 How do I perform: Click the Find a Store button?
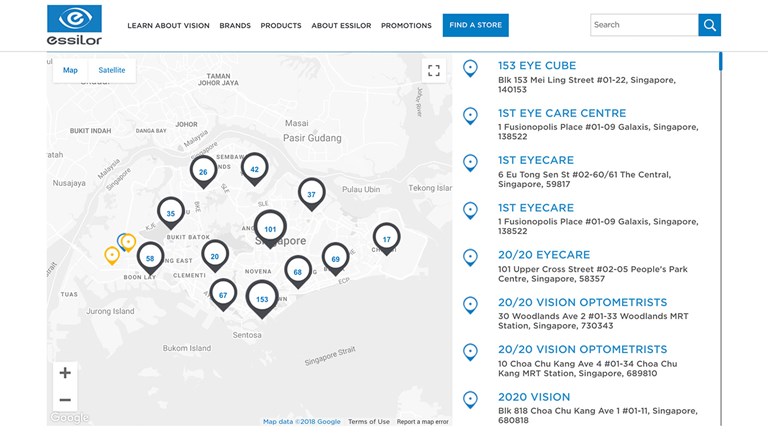coord(475,25)
